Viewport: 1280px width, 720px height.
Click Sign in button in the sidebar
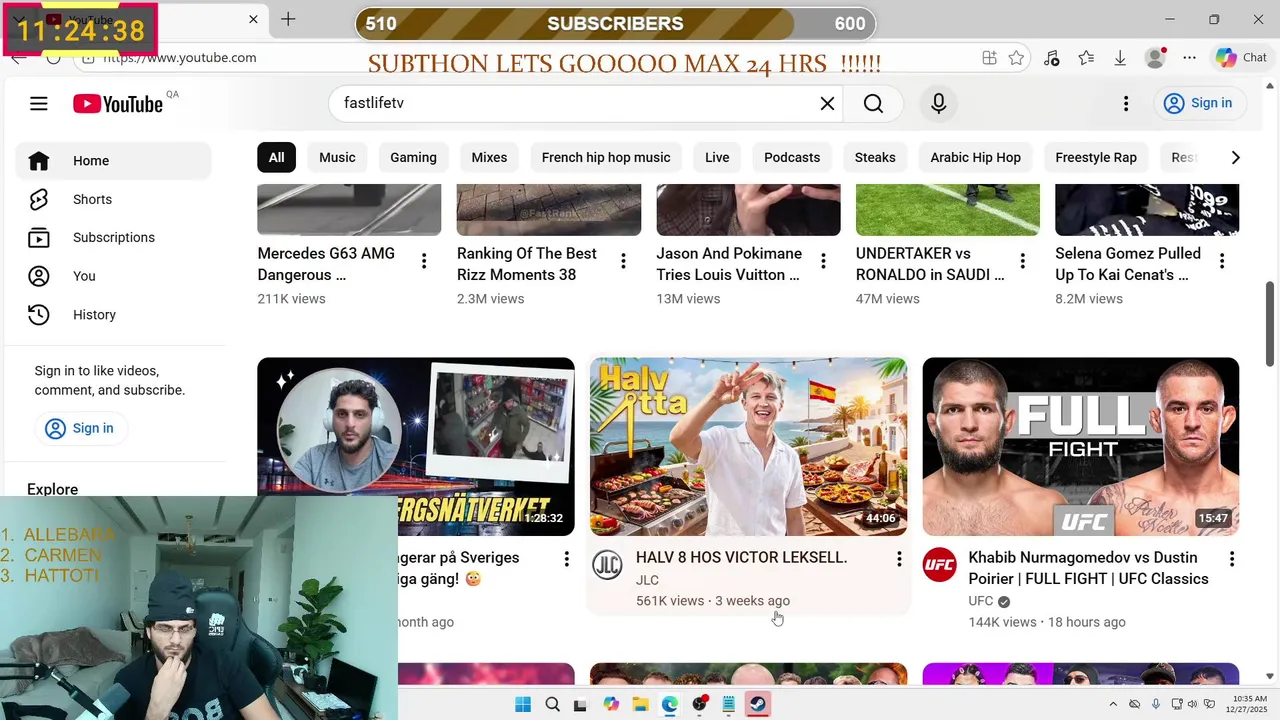[79, 428]
